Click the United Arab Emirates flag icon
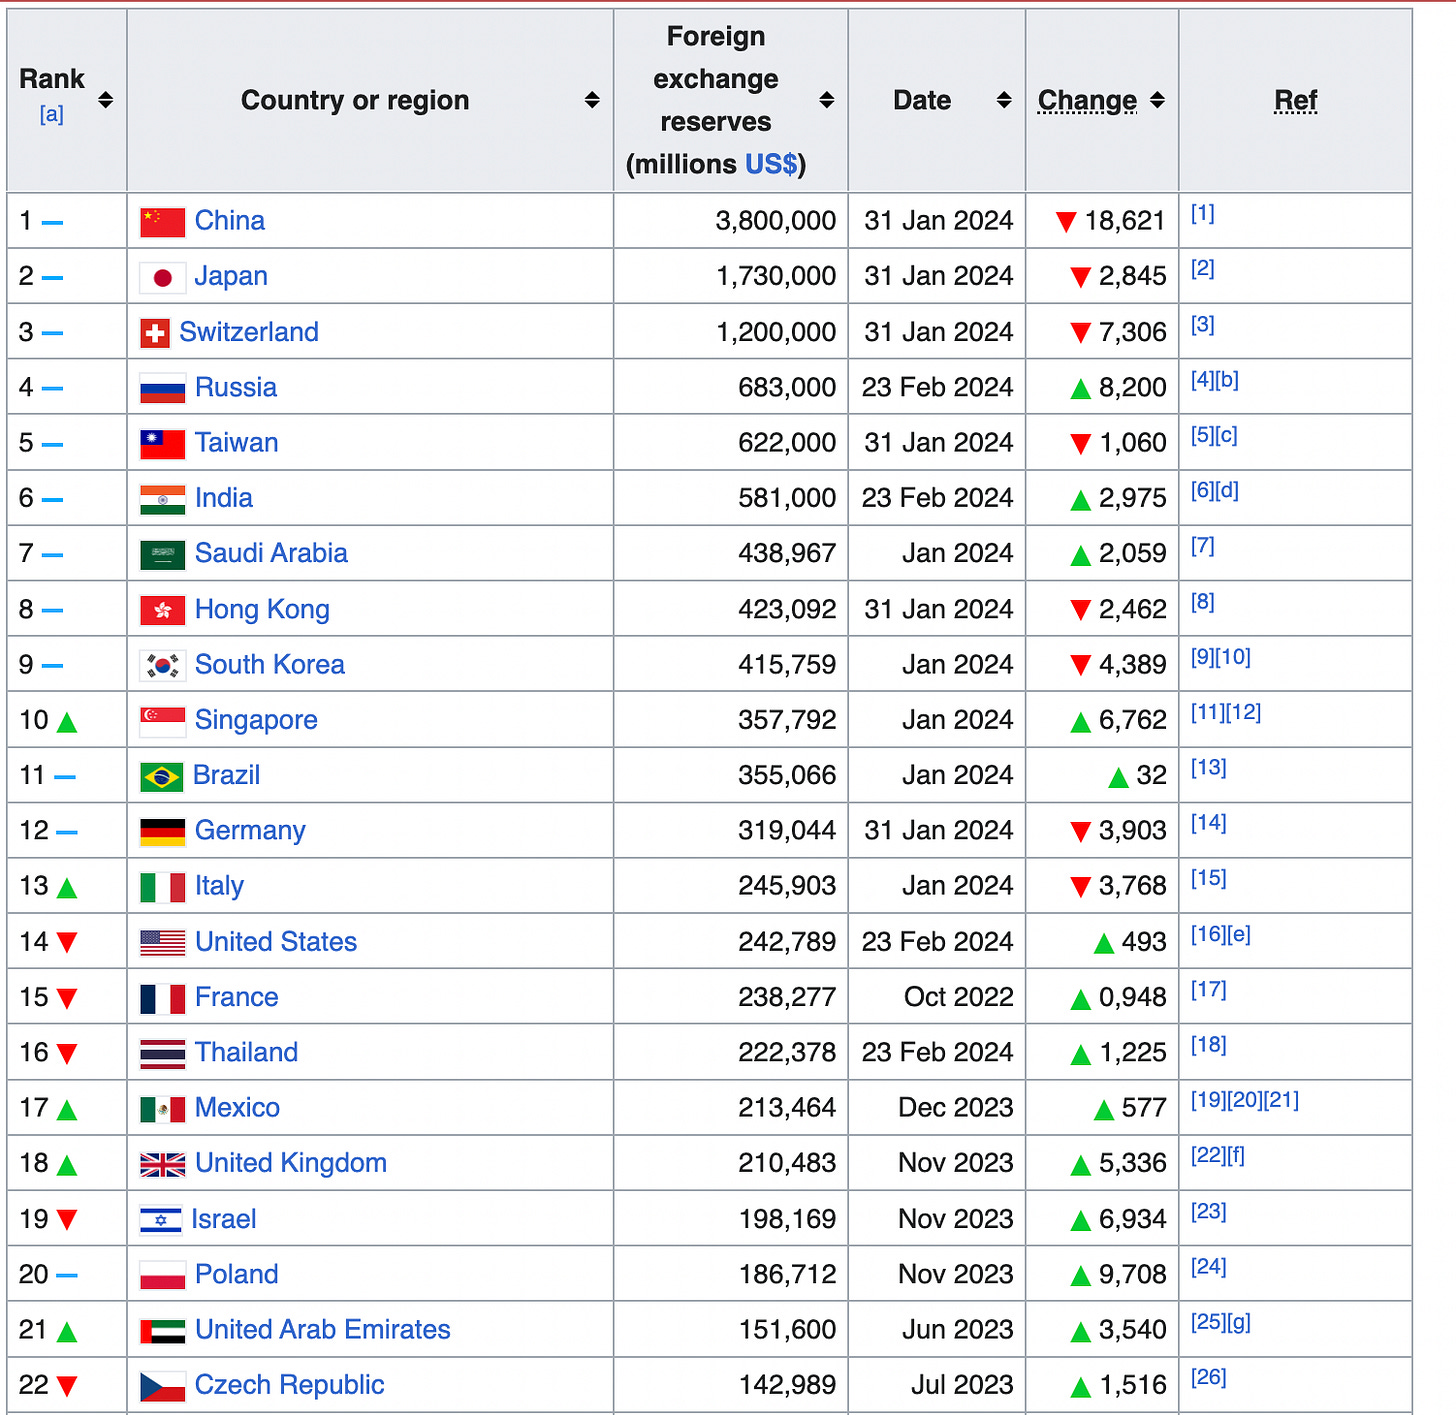1456x1415 pixels. pos(162,1331)
